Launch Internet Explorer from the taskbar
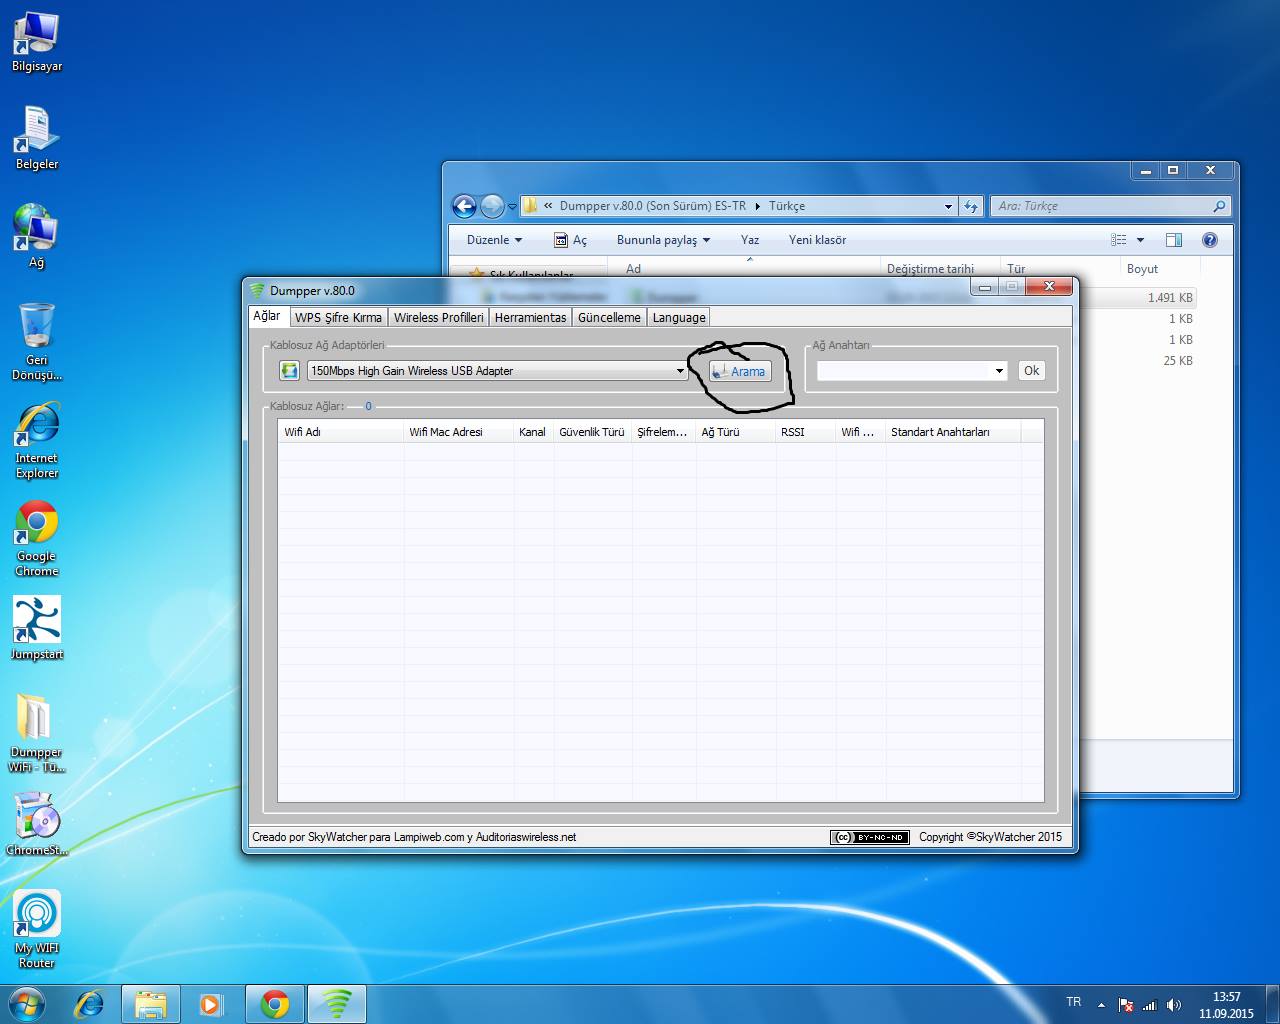This screenshot has height=1024, width=1280. tap(90, 1003)
